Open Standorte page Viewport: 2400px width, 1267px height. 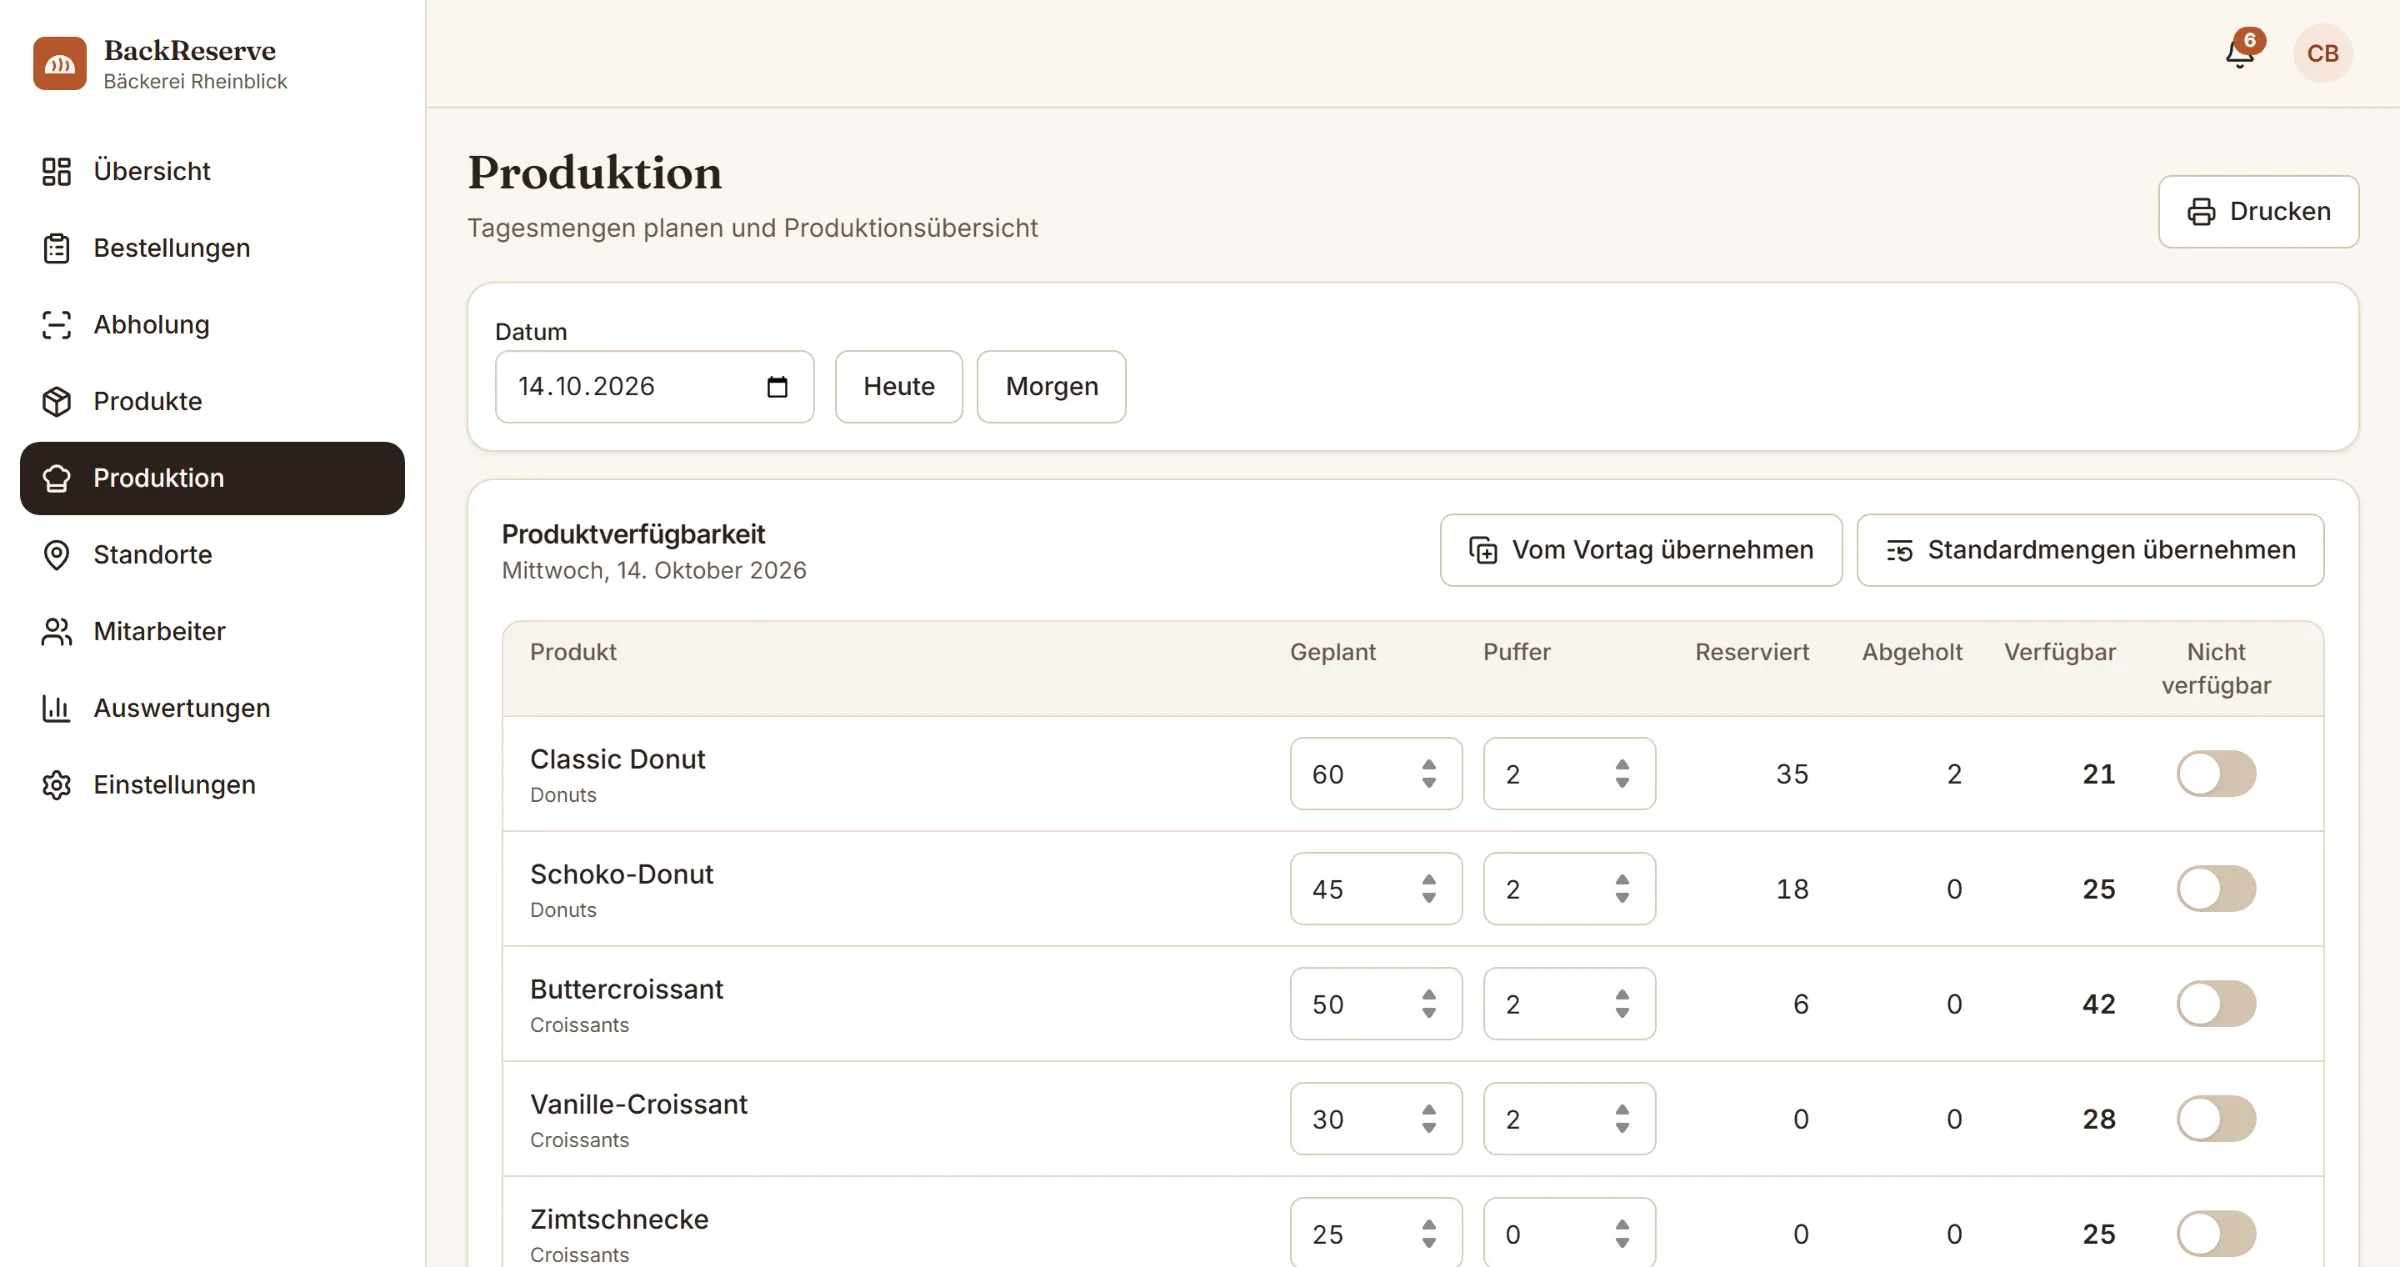coord(212,555)
